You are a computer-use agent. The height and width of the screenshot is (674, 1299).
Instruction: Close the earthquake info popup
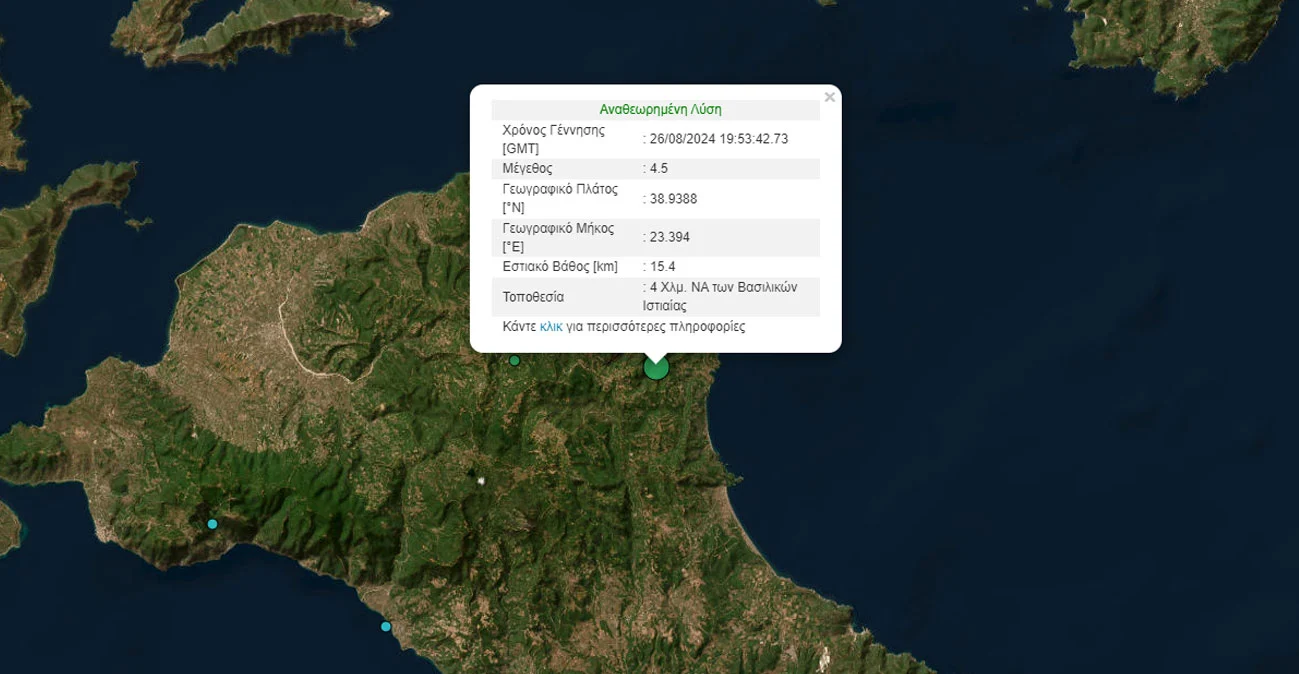coord(829,97)
